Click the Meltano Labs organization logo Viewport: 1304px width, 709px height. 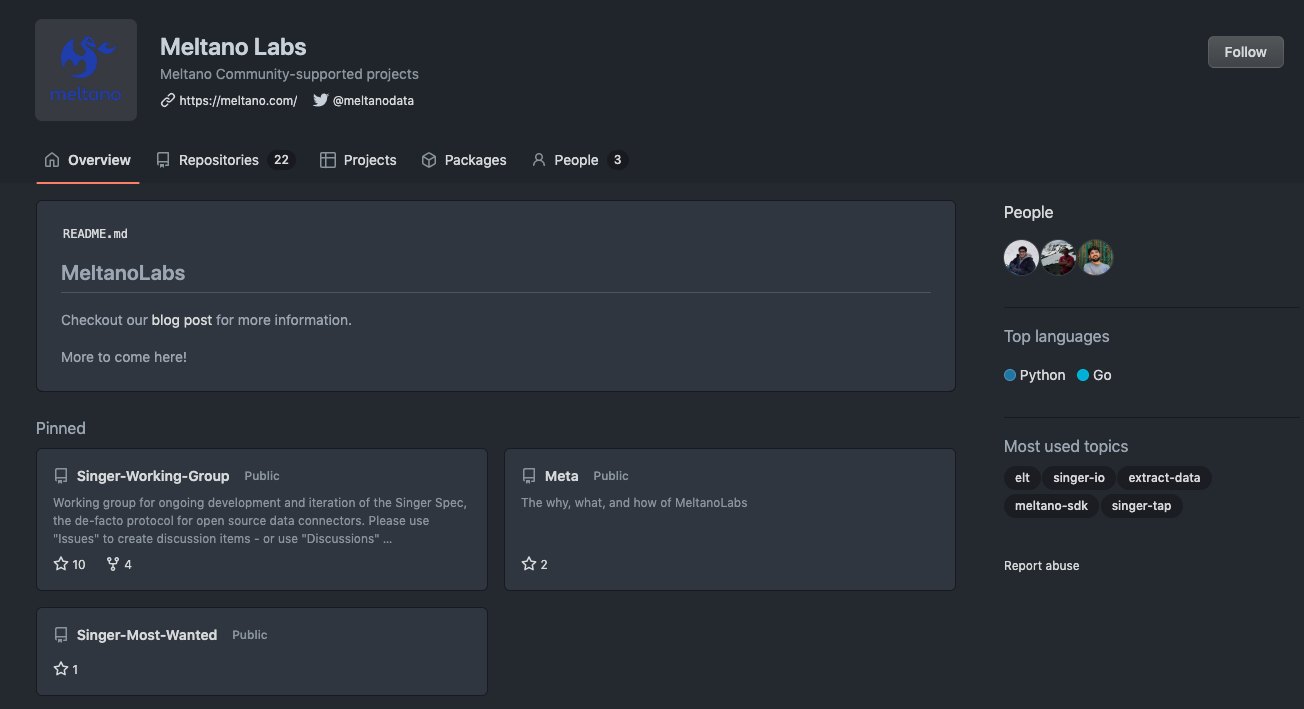(x=86, y=70)
